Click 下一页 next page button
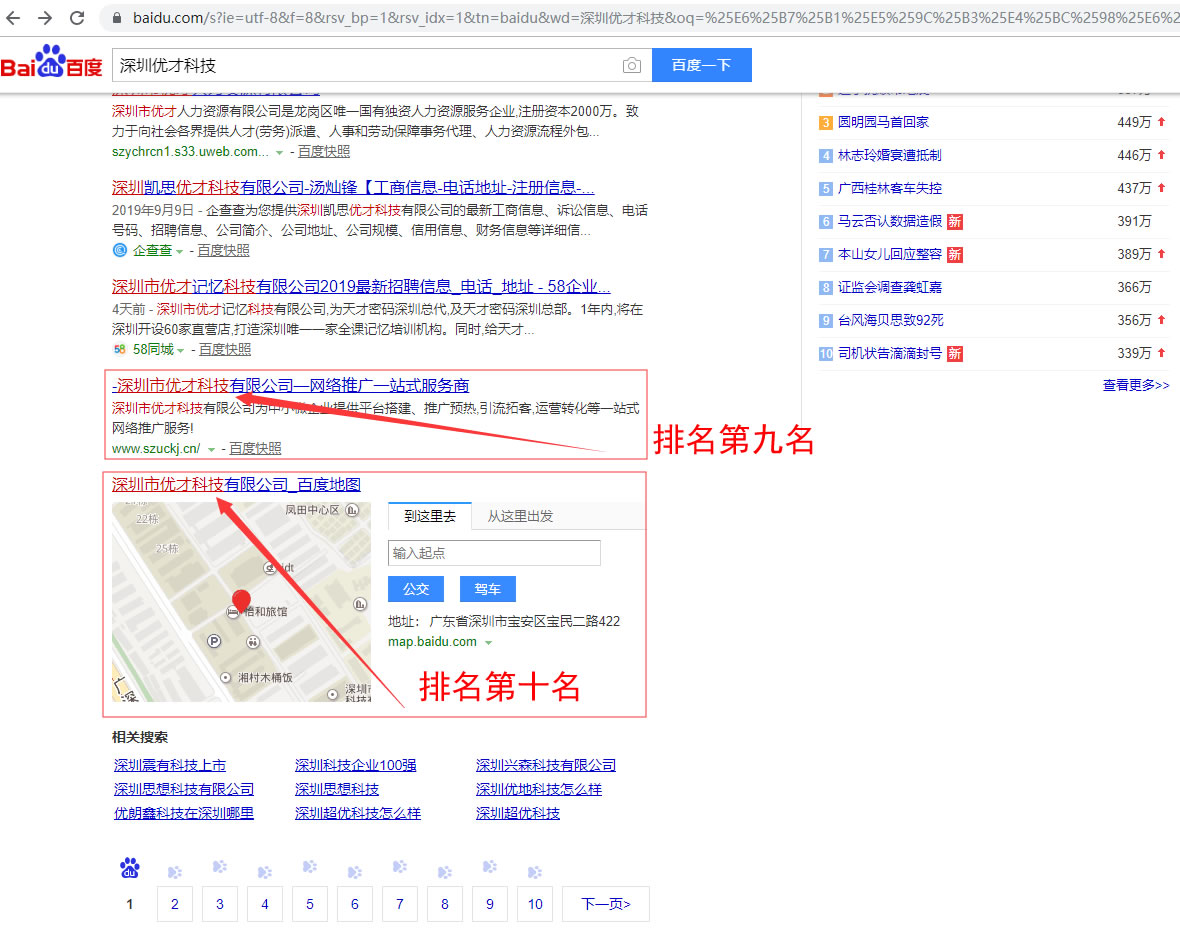This screenshot has height=928, width=1180. coord(605,904)
